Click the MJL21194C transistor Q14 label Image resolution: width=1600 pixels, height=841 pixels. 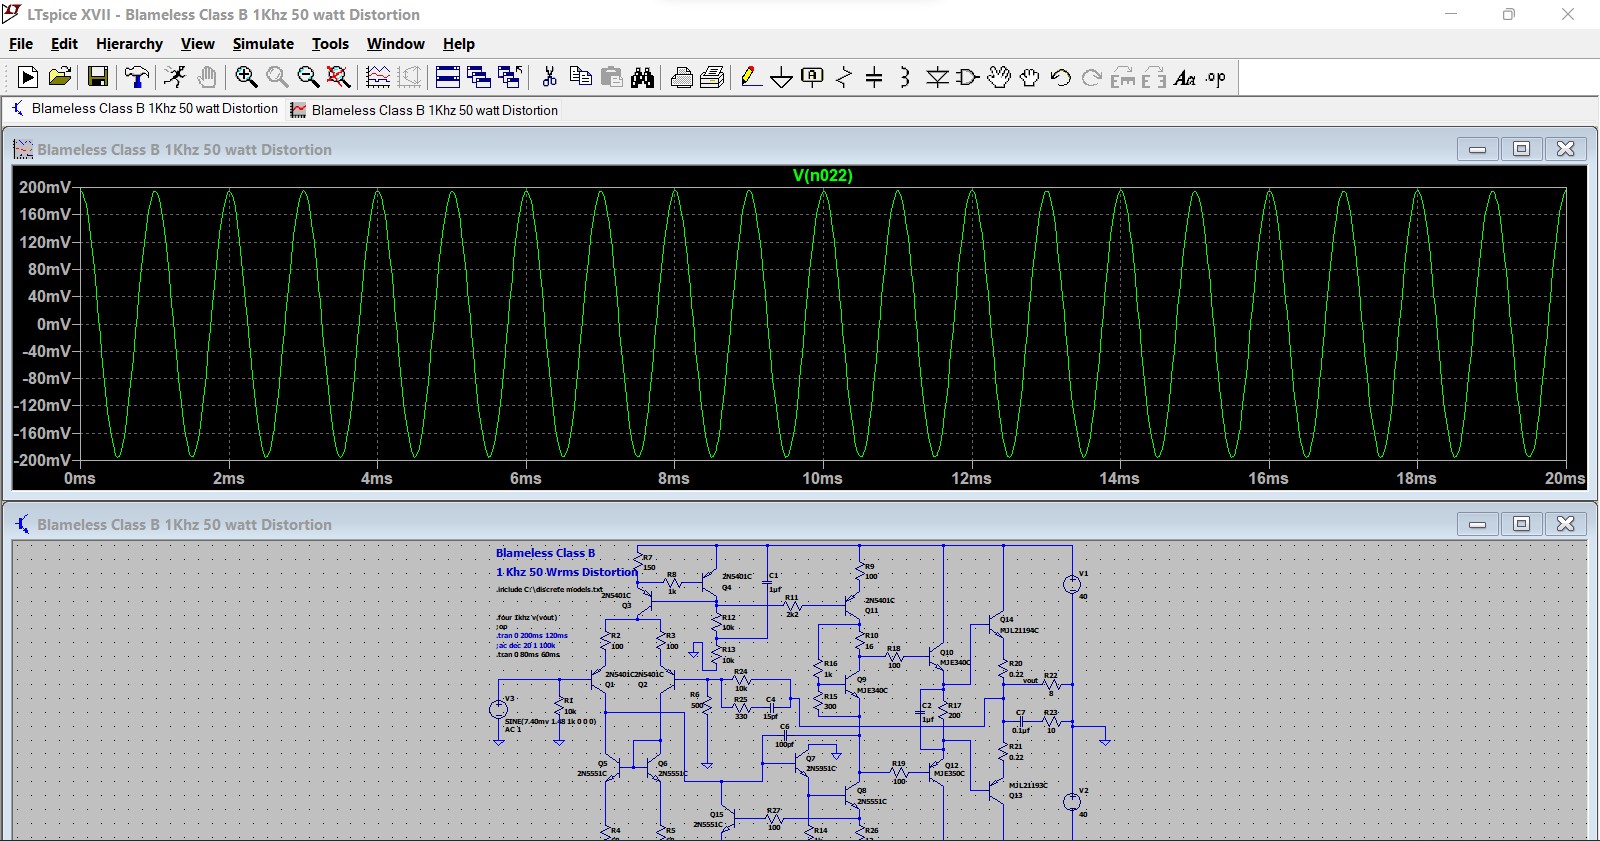pyautogui.click(x=1019, y=630)
